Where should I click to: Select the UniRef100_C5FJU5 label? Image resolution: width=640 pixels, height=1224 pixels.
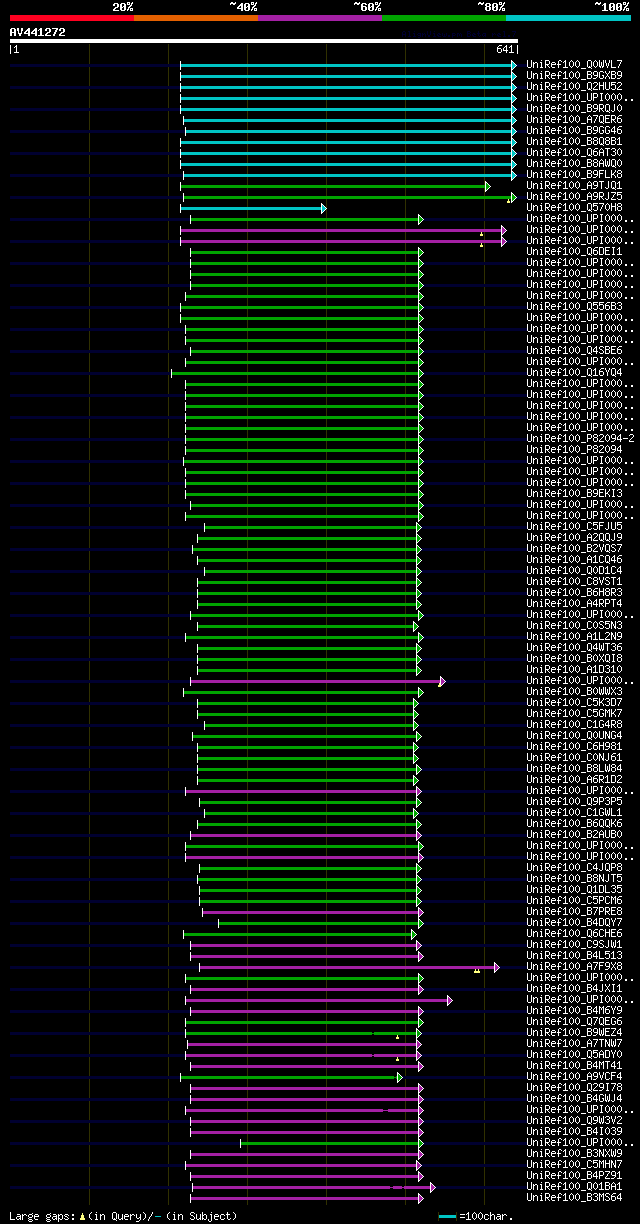point(574,526)
